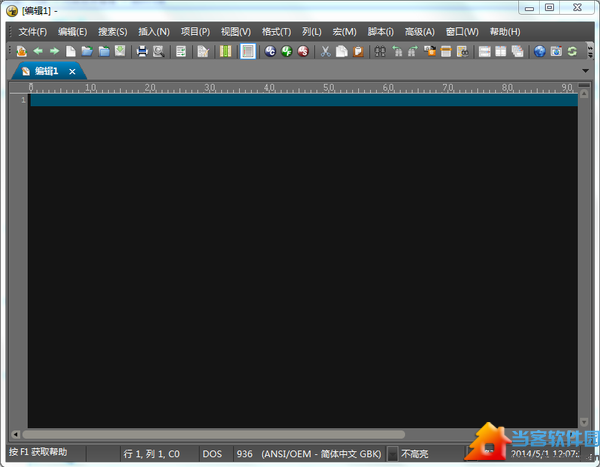The image size is (600, 467).
Task: Open the 高级(A) menu
Action: click(x=420, y=32)
